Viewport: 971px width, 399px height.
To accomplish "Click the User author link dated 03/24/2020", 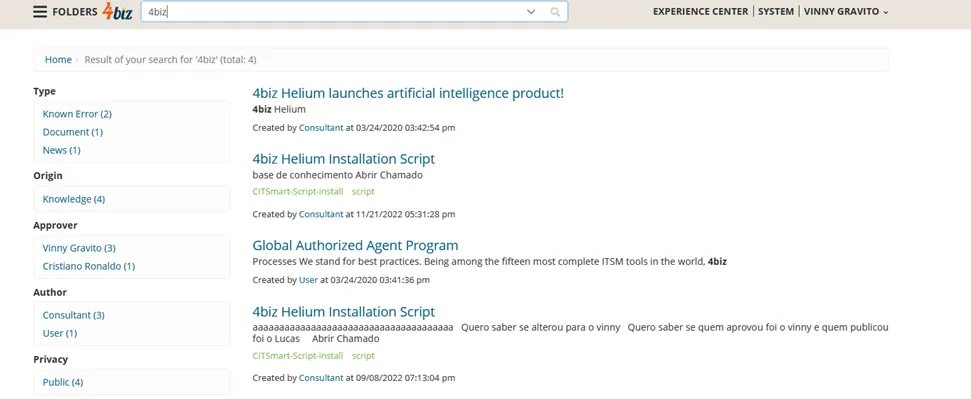I will coord(308,280).
